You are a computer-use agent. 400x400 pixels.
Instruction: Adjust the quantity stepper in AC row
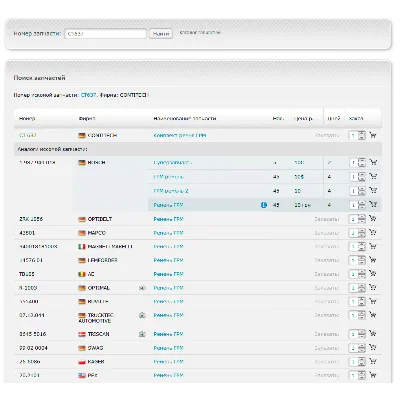[x=362, y=274]
